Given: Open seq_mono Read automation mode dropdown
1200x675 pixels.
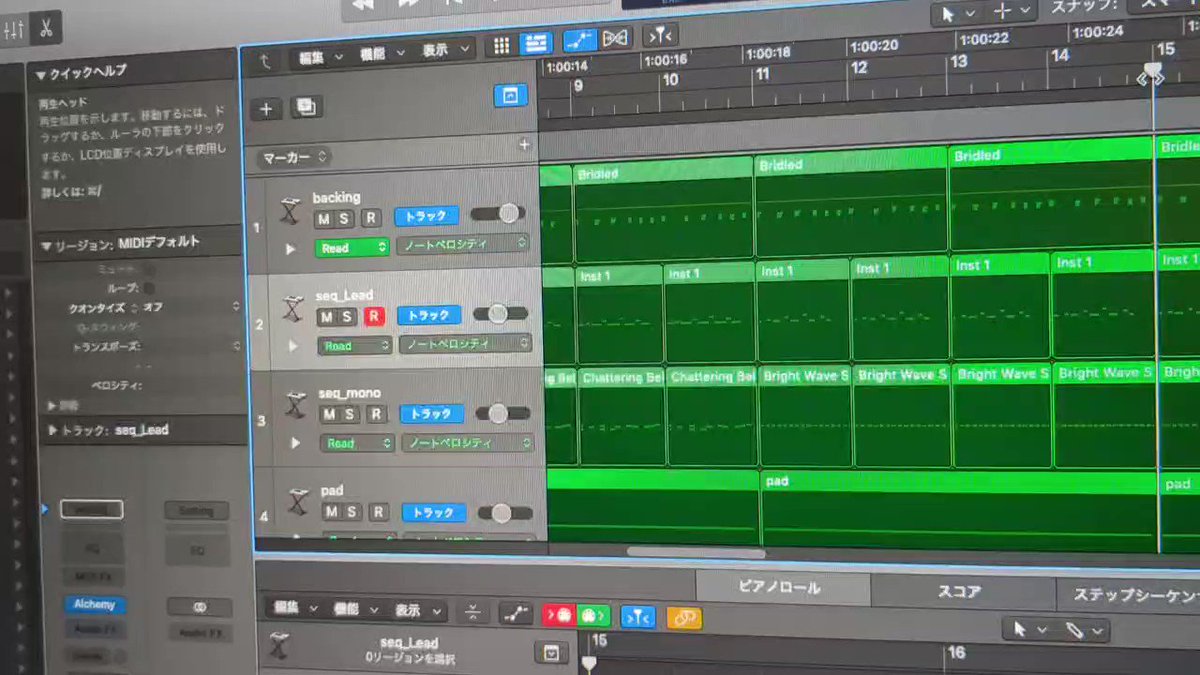Looking at the screenshot, I should (357, 443).
